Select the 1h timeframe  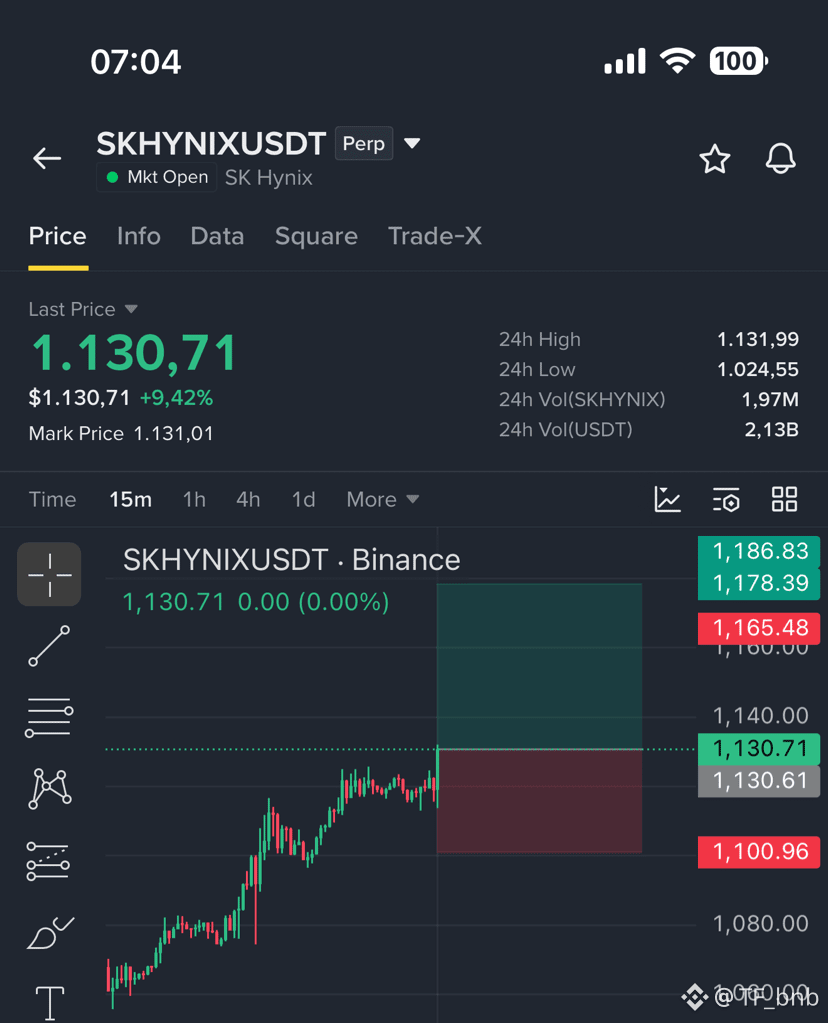(194, 499)
